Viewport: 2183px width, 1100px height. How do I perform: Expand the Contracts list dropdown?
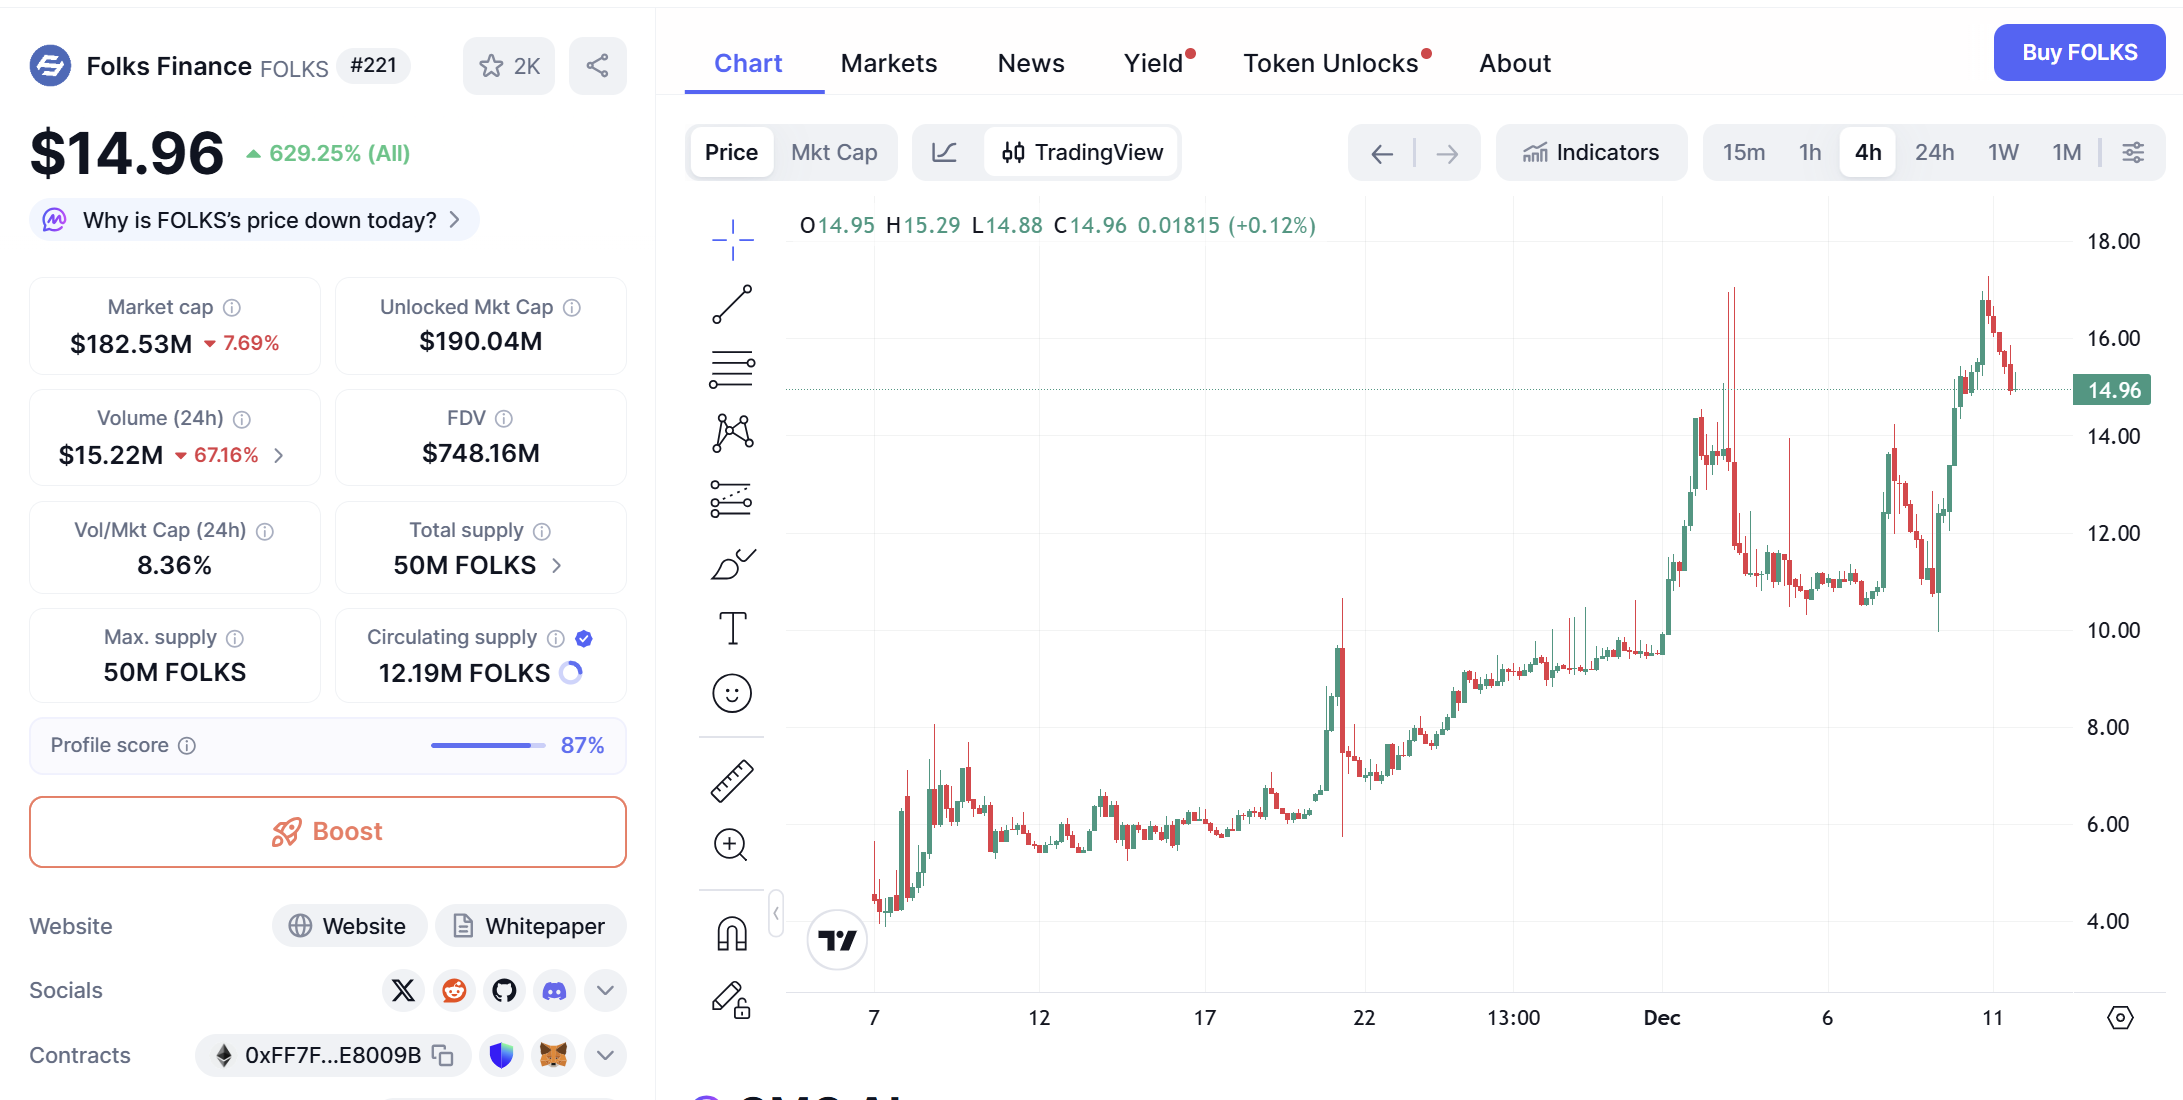pyautogui.click(x=605, y=1055)
